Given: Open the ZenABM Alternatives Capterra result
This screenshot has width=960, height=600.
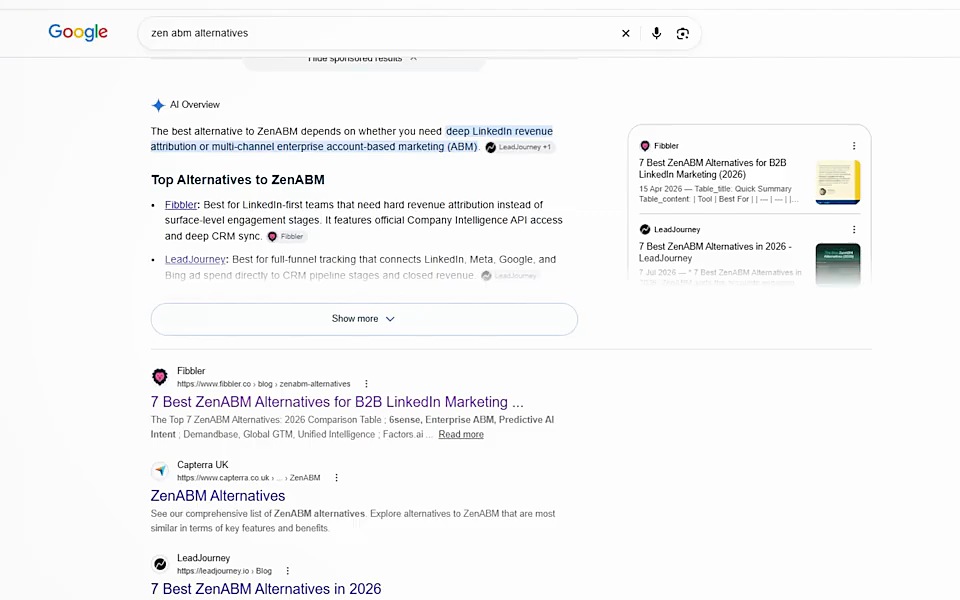Looking at the screenshot, I should [218, 496].
